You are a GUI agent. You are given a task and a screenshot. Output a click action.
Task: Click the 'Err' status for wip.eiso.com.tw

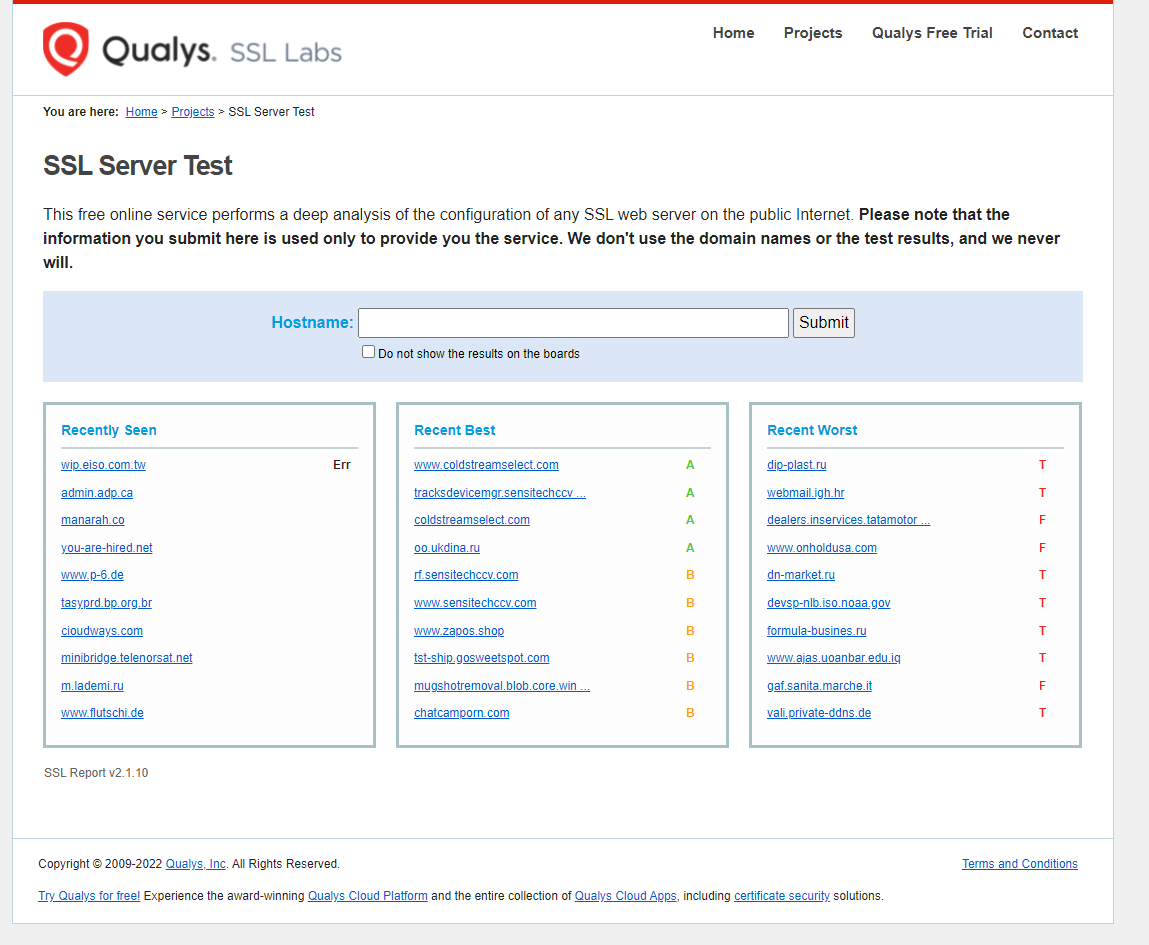pos(341,464)
